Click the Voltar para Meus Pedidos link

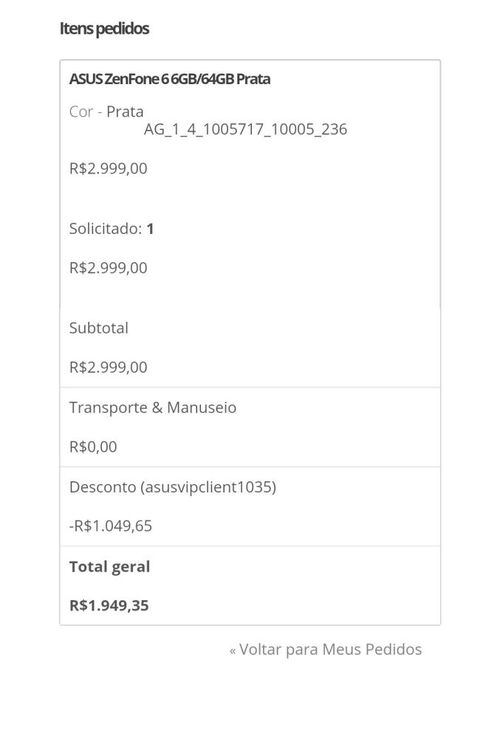coord(326,649)
